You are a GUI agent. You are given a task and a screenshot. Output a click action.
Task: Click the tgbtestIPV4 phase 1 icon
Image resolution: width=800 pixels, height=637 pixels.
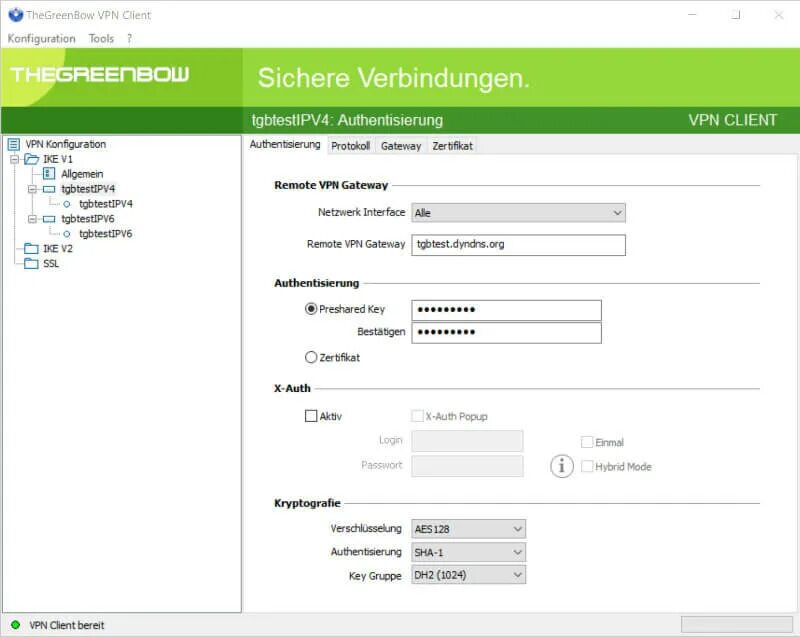click(x=49, y=189)
